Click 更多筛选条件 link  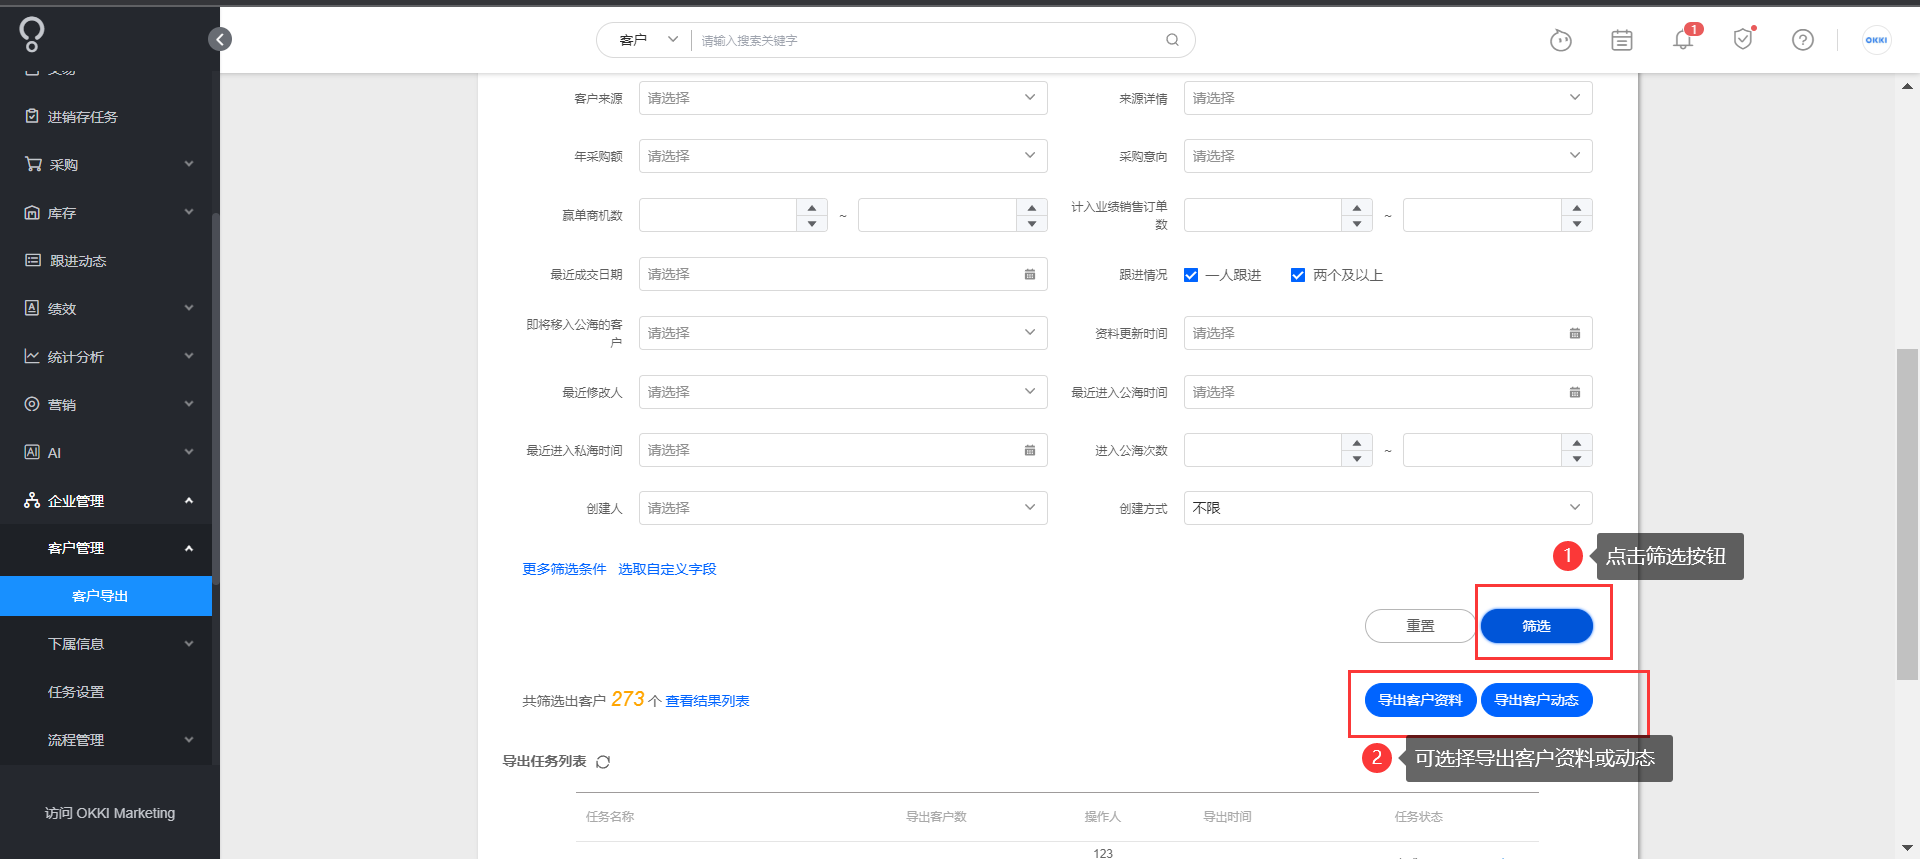click(564, 569)
